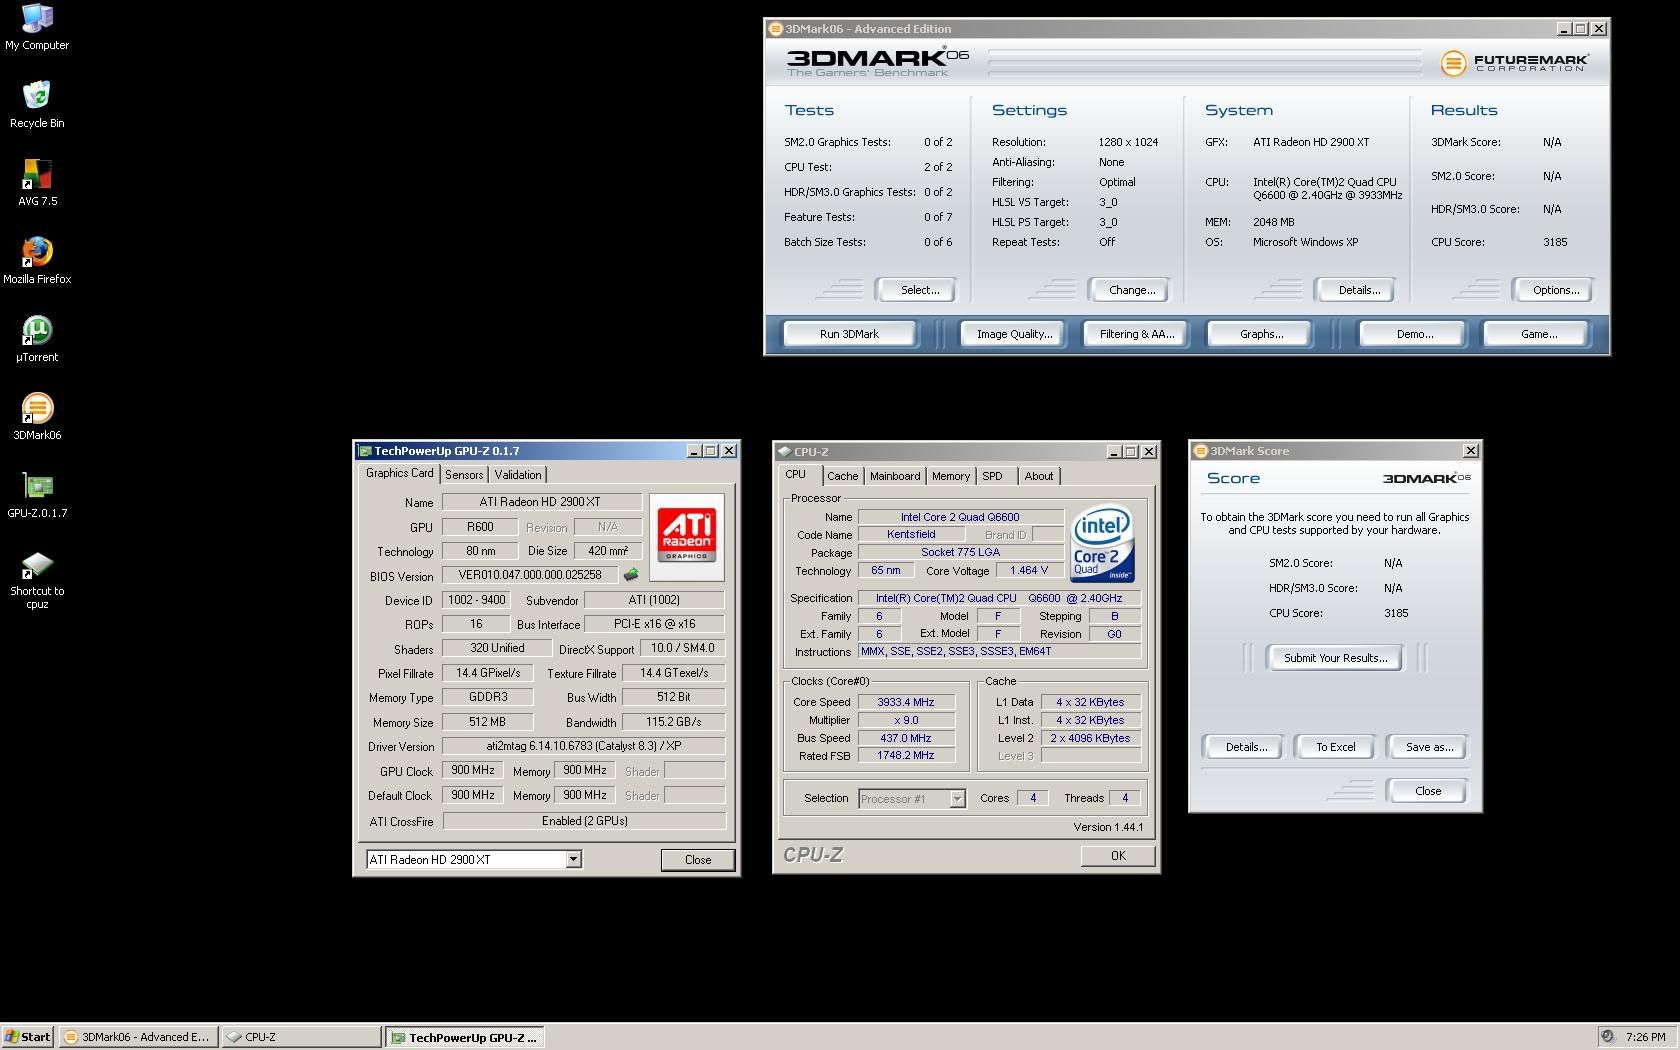
Task: Open the About tab in CPU-Z
Action: 1039,476
